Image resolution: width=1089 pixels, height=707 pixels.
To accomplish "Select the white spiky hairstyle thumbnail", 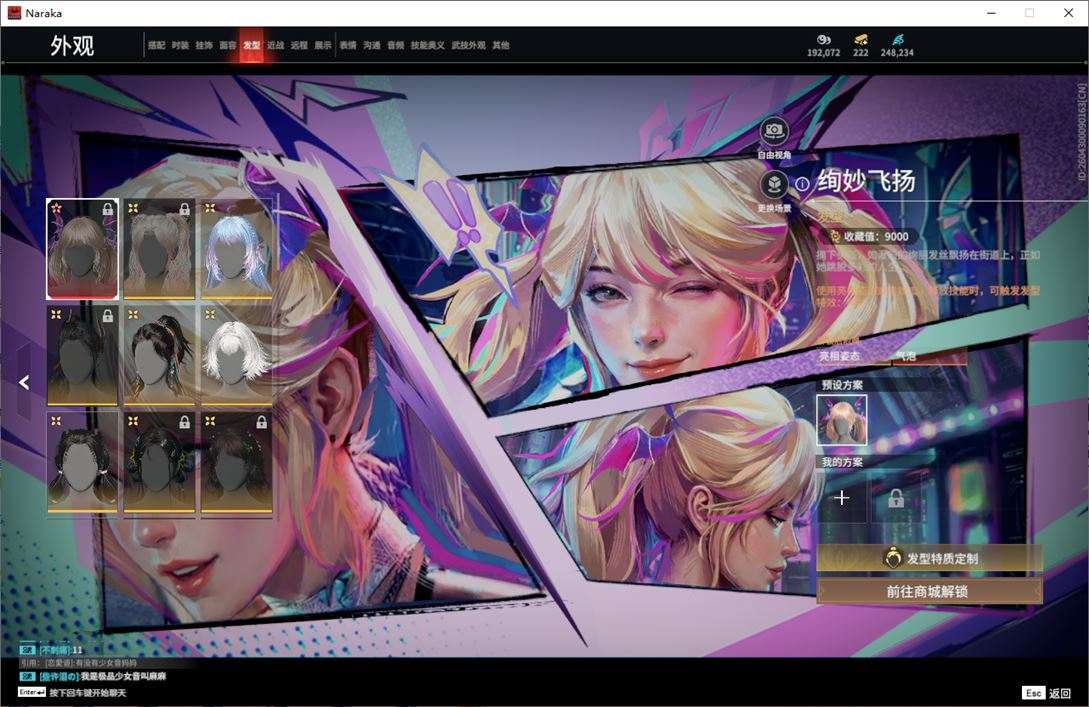I will (x=236, y=355).
